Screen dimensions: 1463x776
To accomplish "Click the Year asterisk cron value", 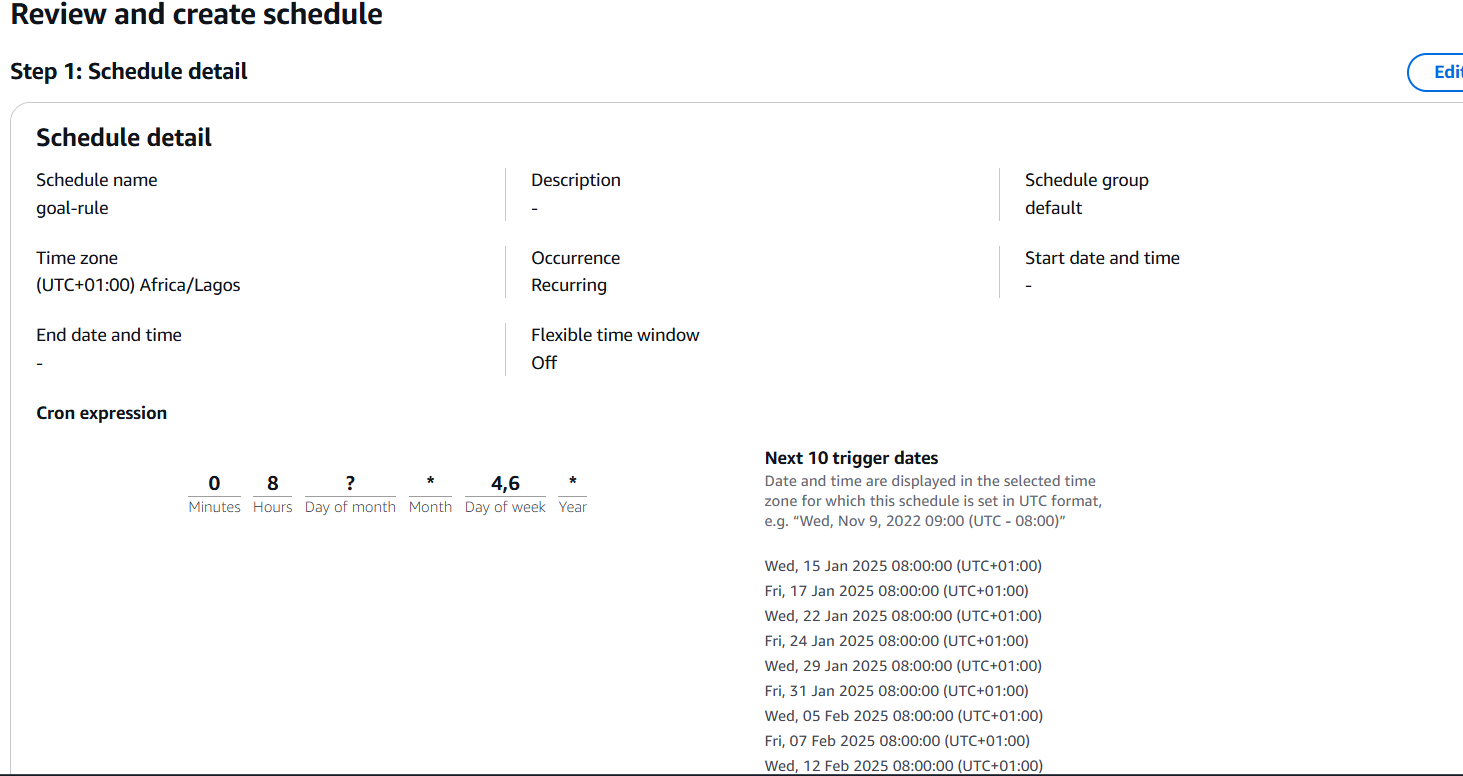I will [x=572, y=482].
